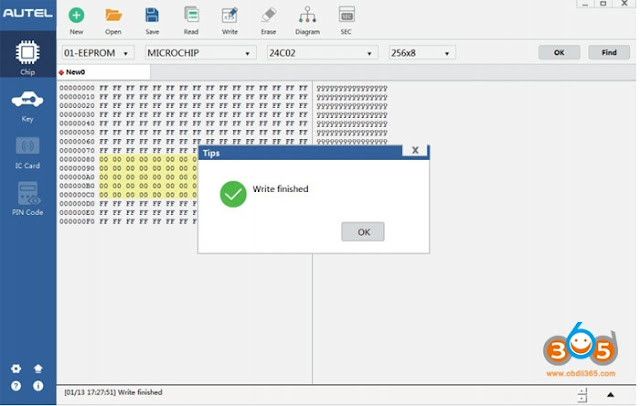
Task: Click the address 00000080 row label
Action: click(77, 159)
